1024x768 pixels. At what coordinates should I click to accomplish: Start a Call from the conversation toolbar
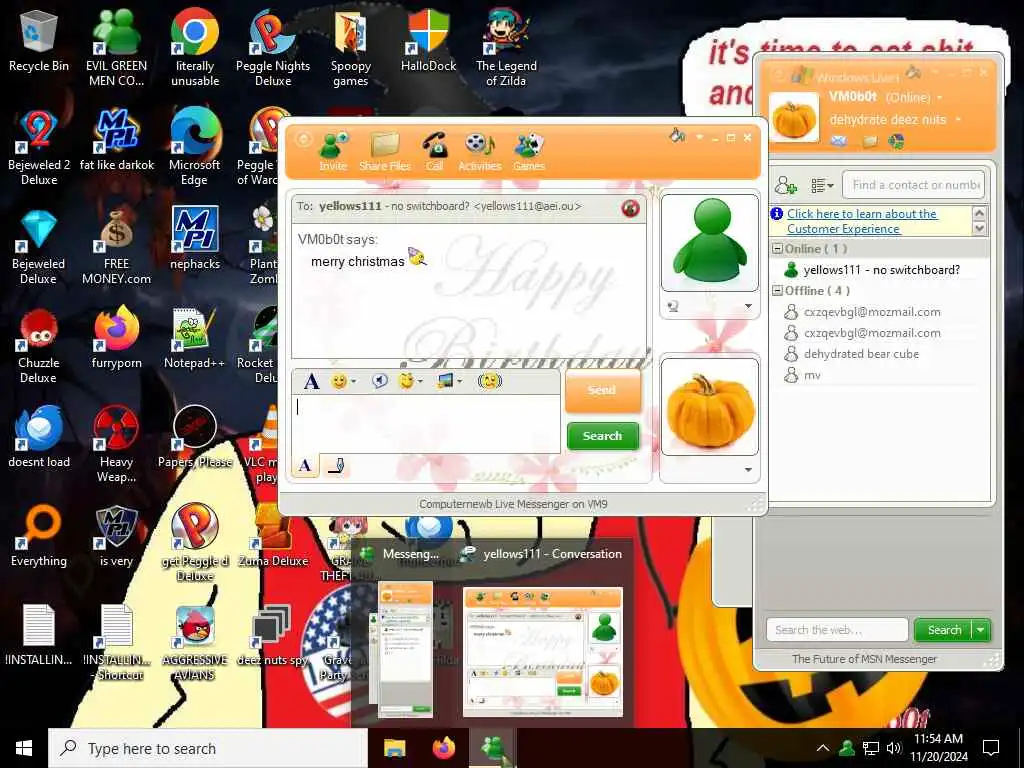[x=434, y=152]
